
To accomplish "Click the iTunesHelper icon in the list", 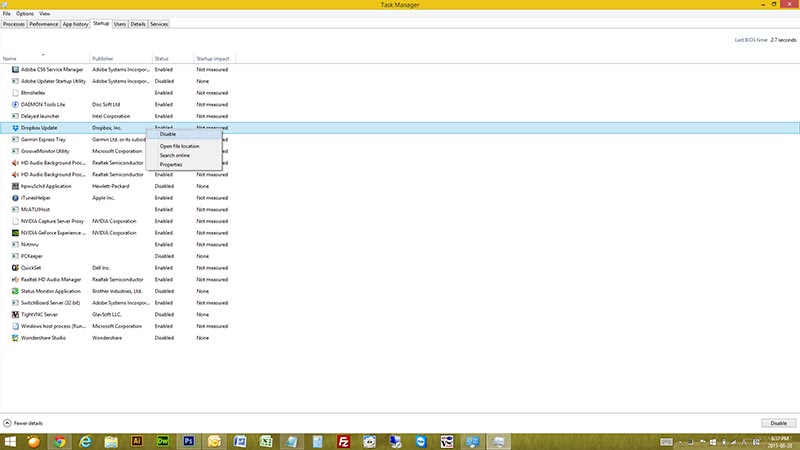I will [15, 198].
